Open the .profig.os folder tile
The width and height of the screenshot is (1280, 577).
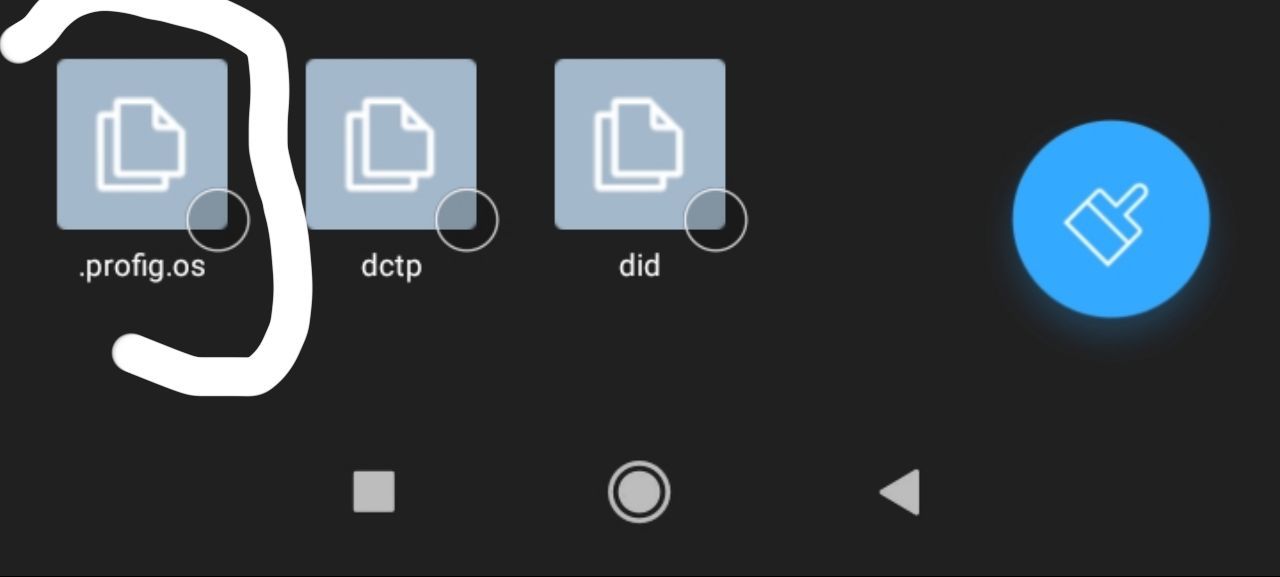pyautogui.click(x=142, y=144)
